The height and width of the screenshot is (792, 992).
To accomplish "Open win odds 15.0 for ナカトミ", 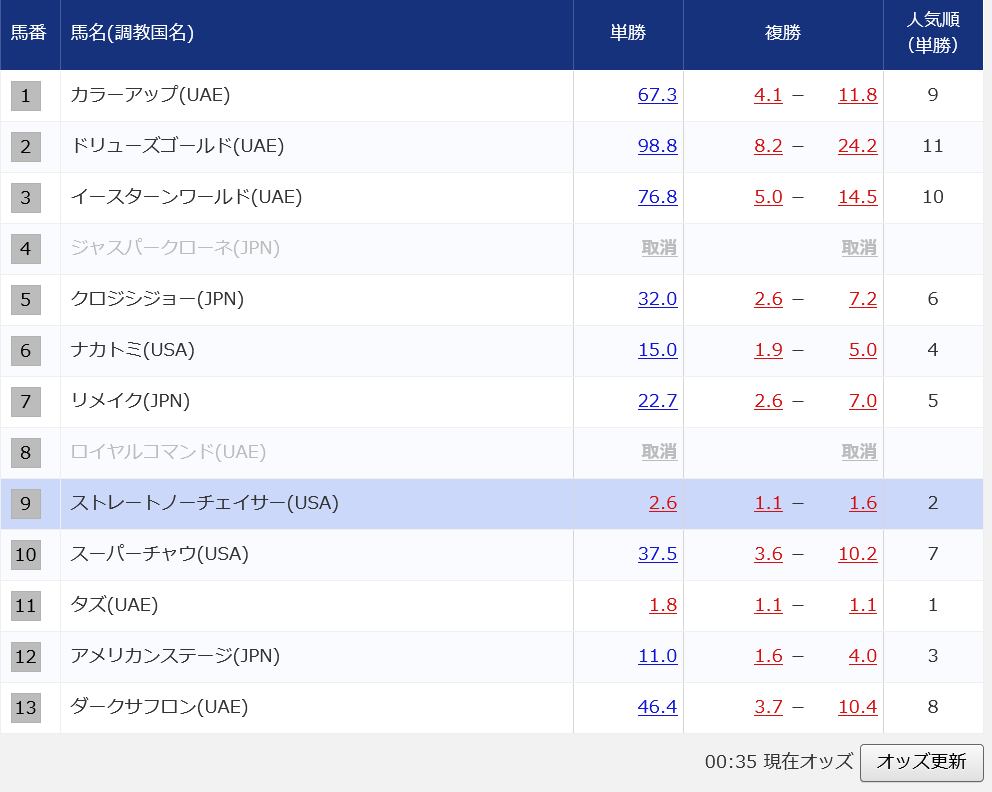I will click(657, 351).
